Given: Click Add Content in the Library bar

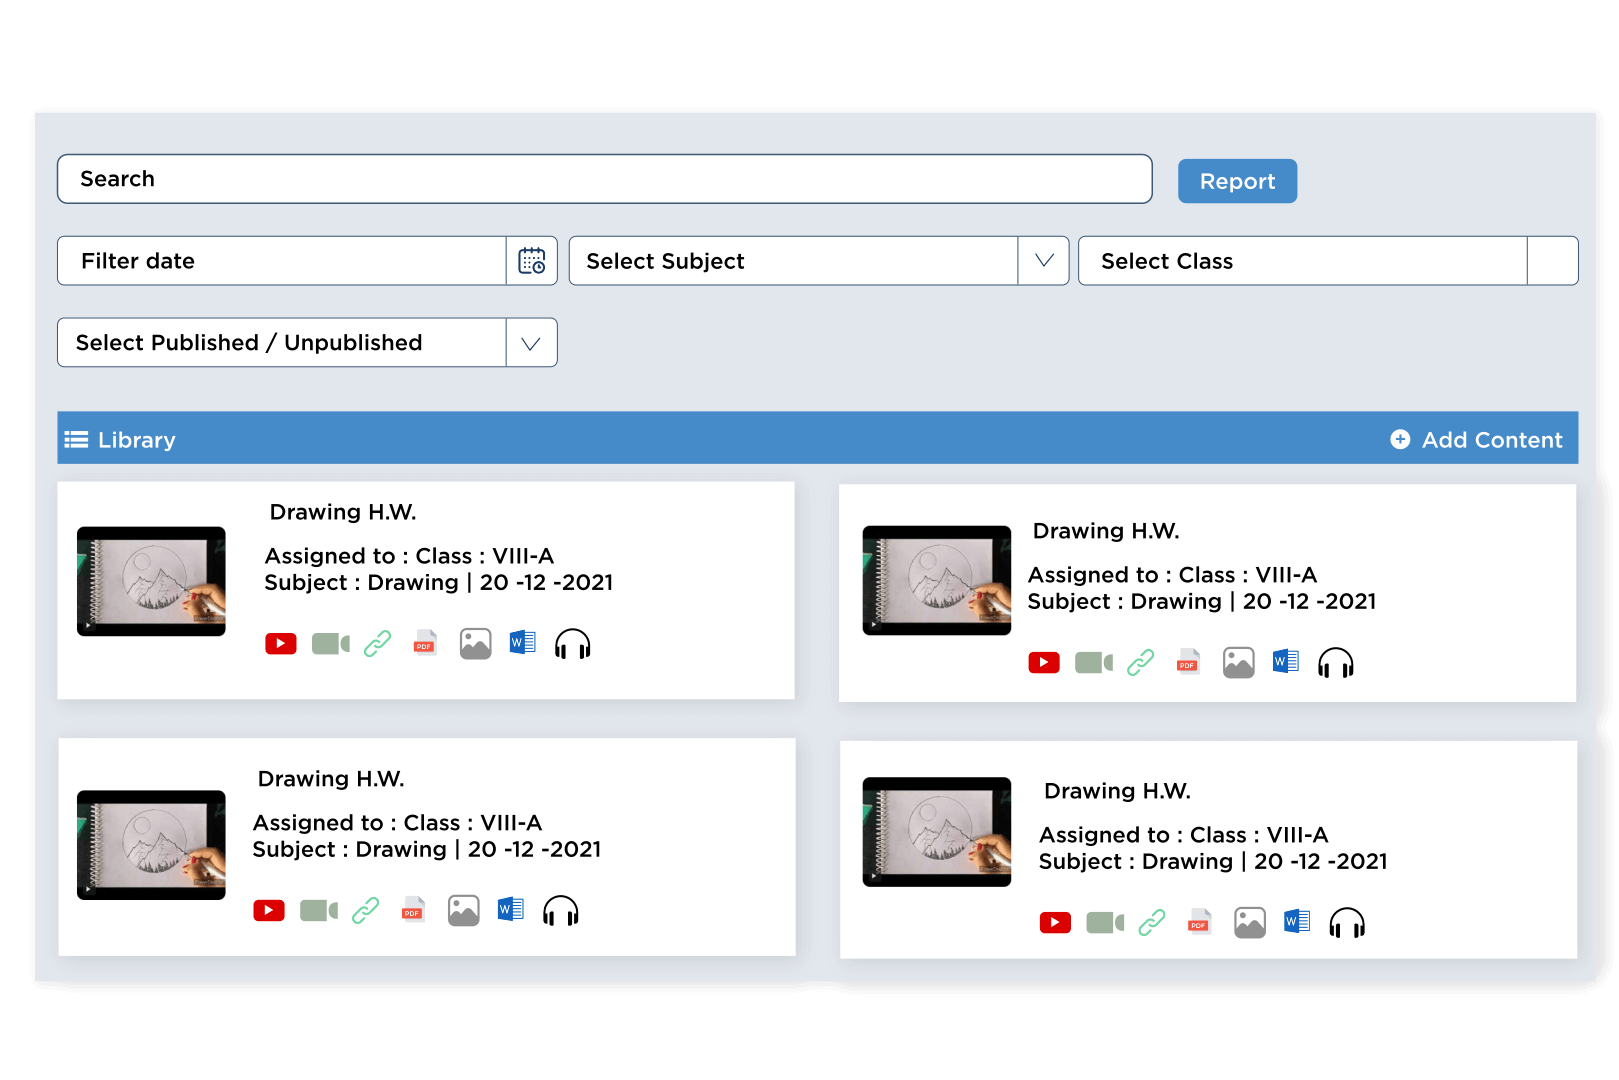Looking at the screenshot, I should [1477, 440].
